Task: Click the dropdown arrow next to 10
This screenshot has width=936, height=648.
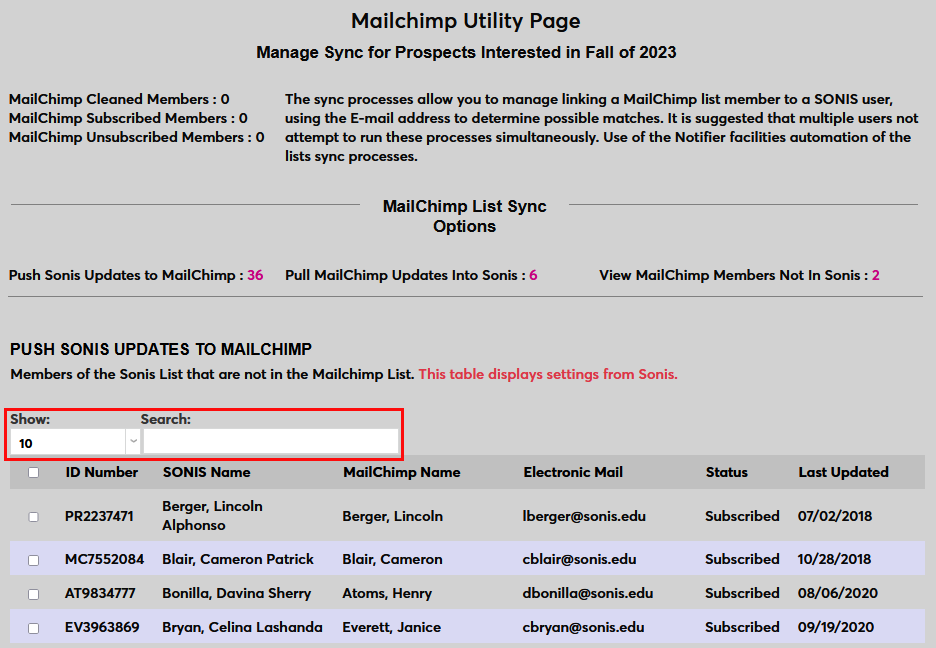Action: point(132,441)
